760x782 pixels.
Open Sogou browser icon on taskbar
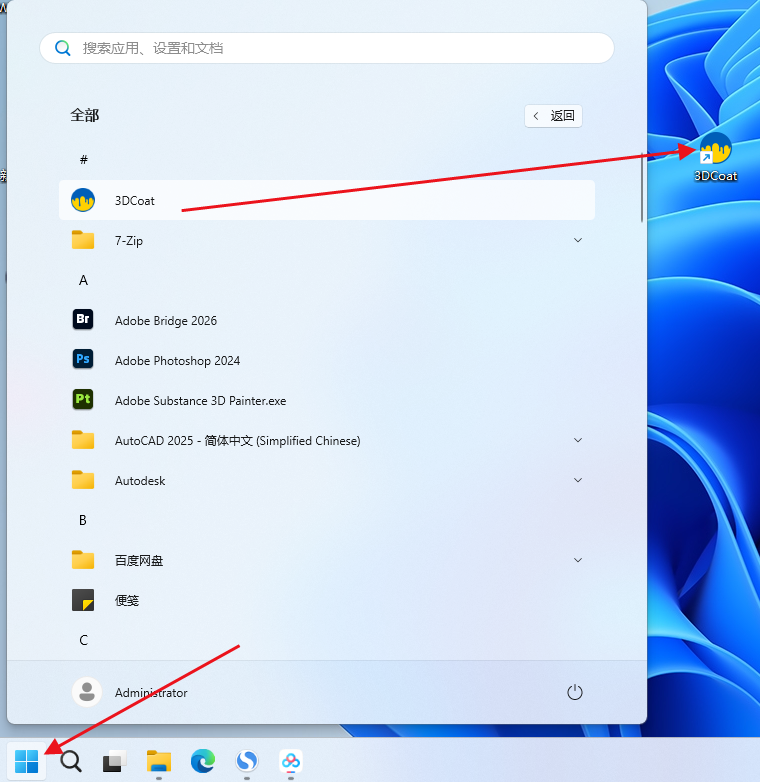247,761
